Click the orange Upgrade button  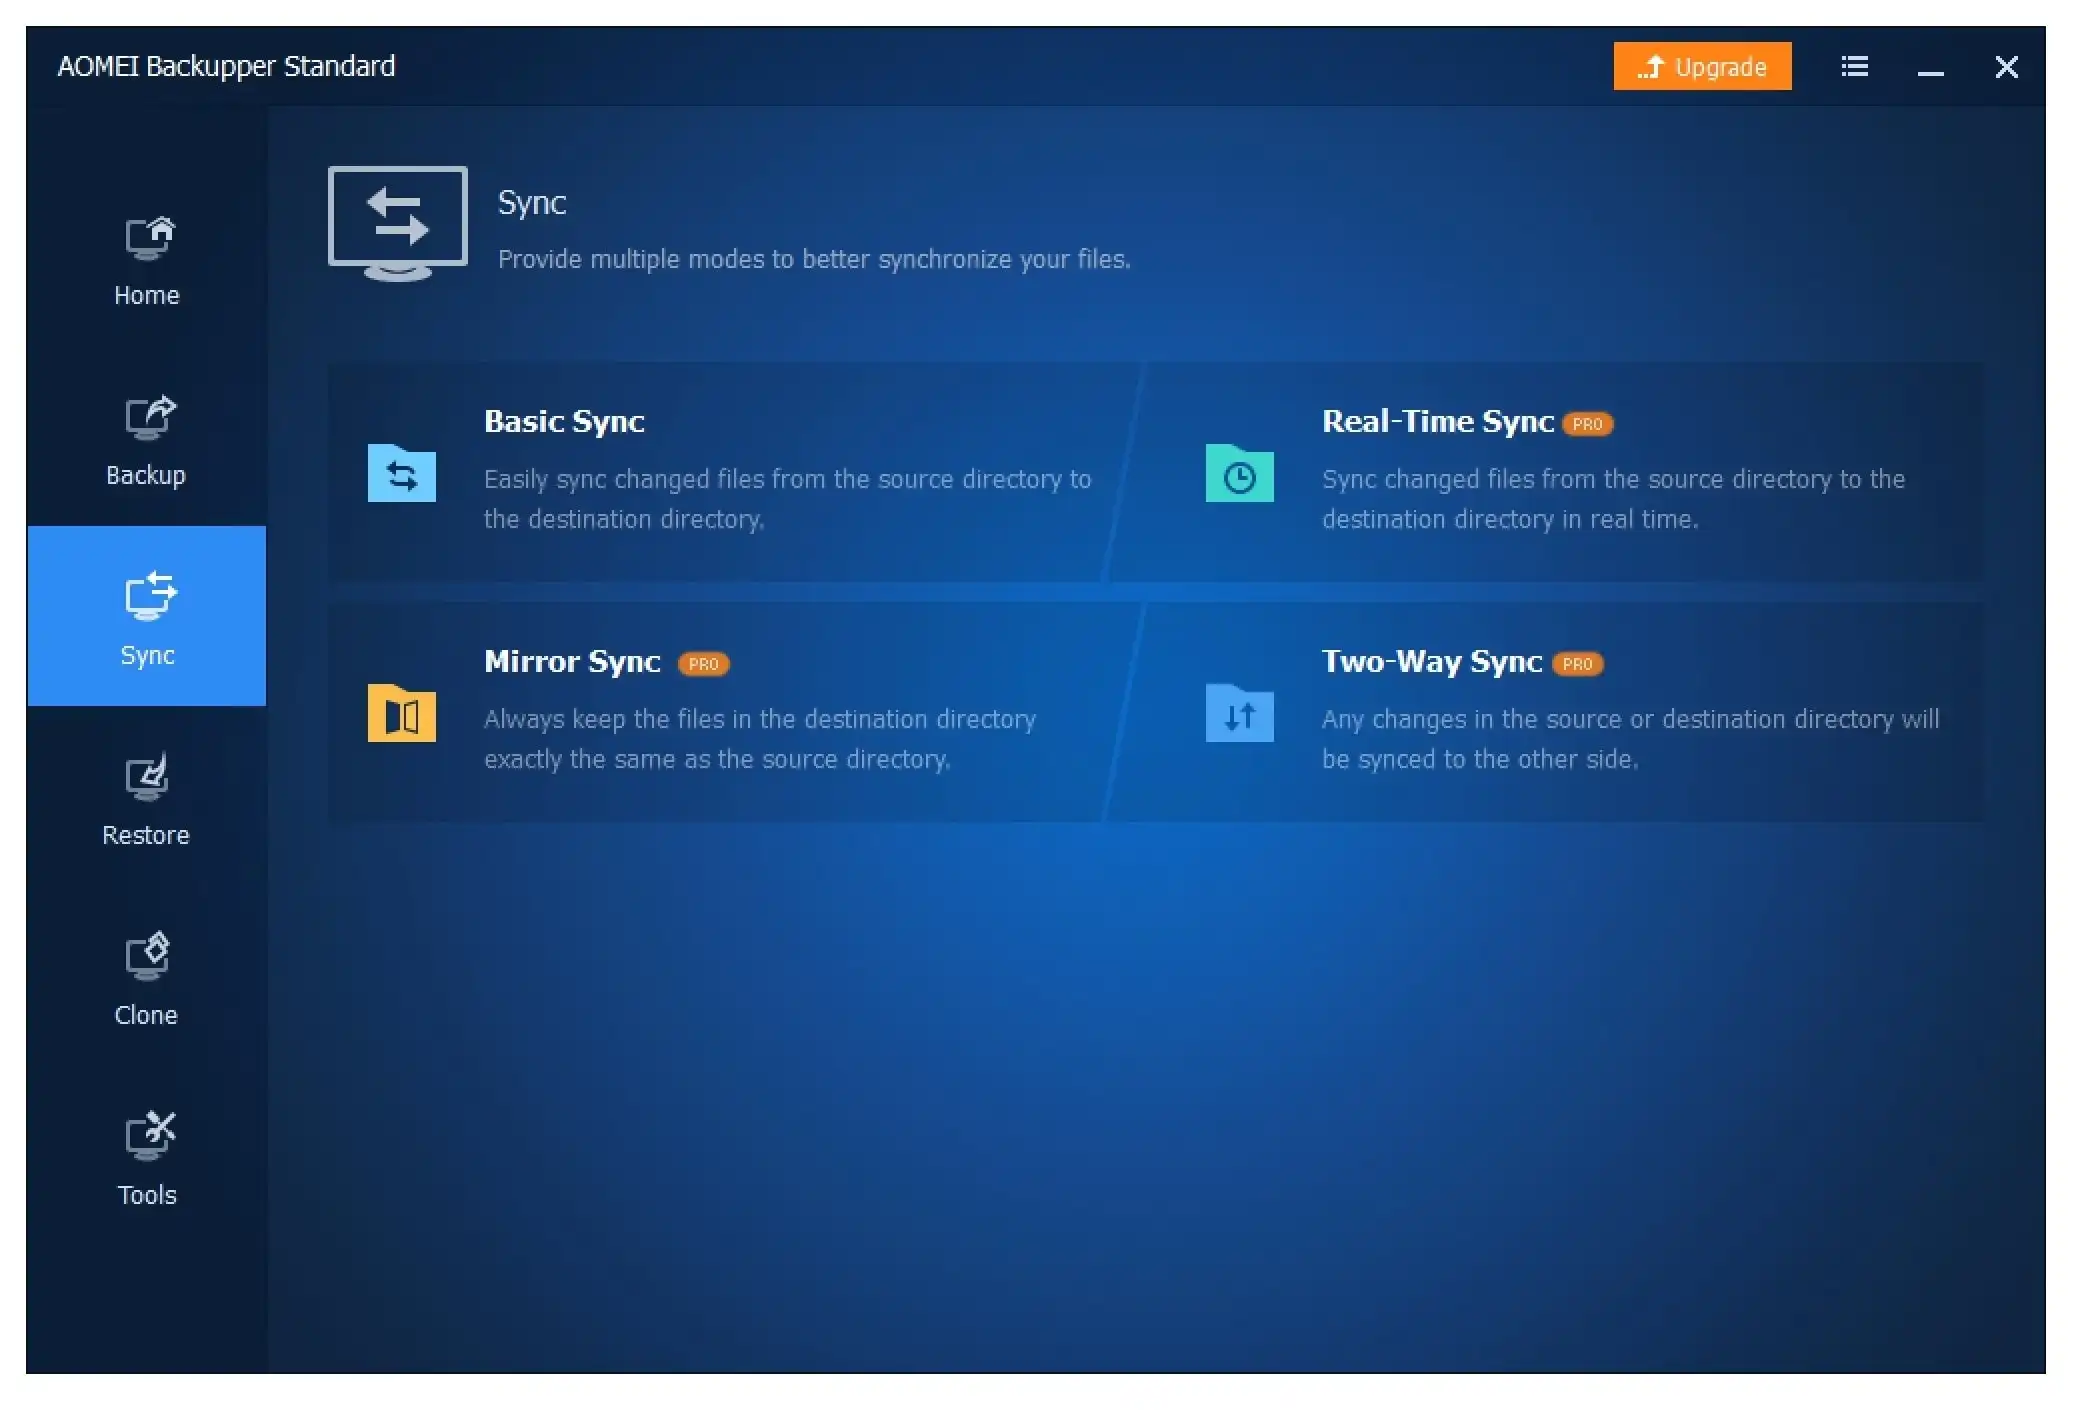[1702, 66]
